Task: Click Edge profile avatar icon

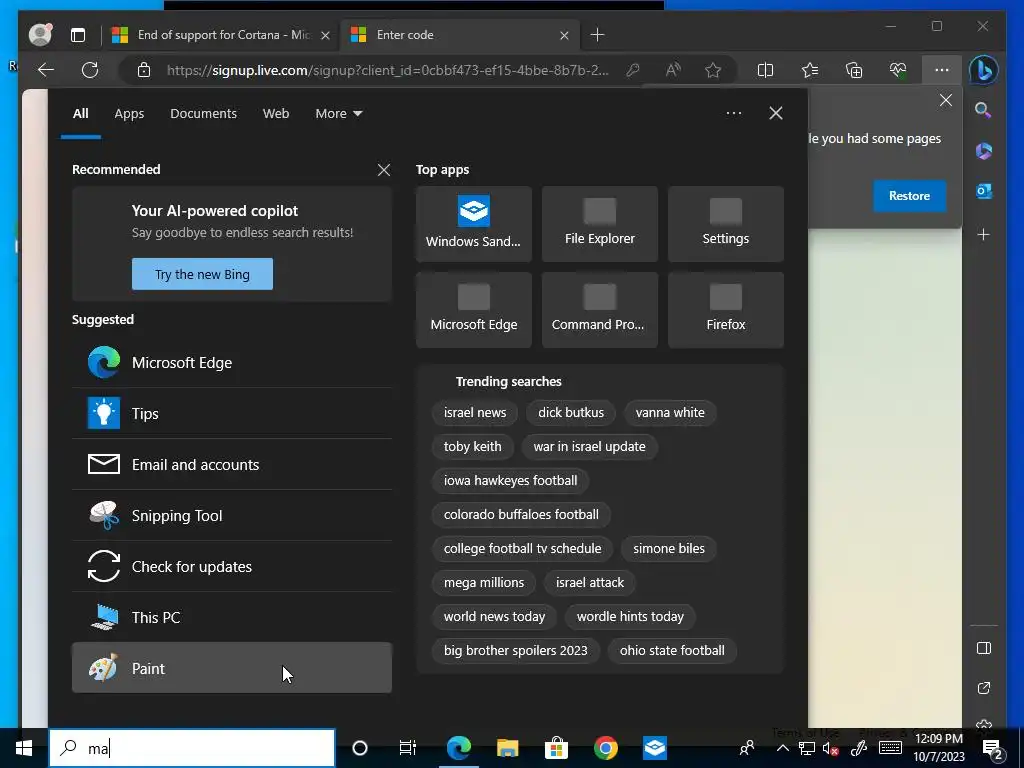Action: click(40, 35)
